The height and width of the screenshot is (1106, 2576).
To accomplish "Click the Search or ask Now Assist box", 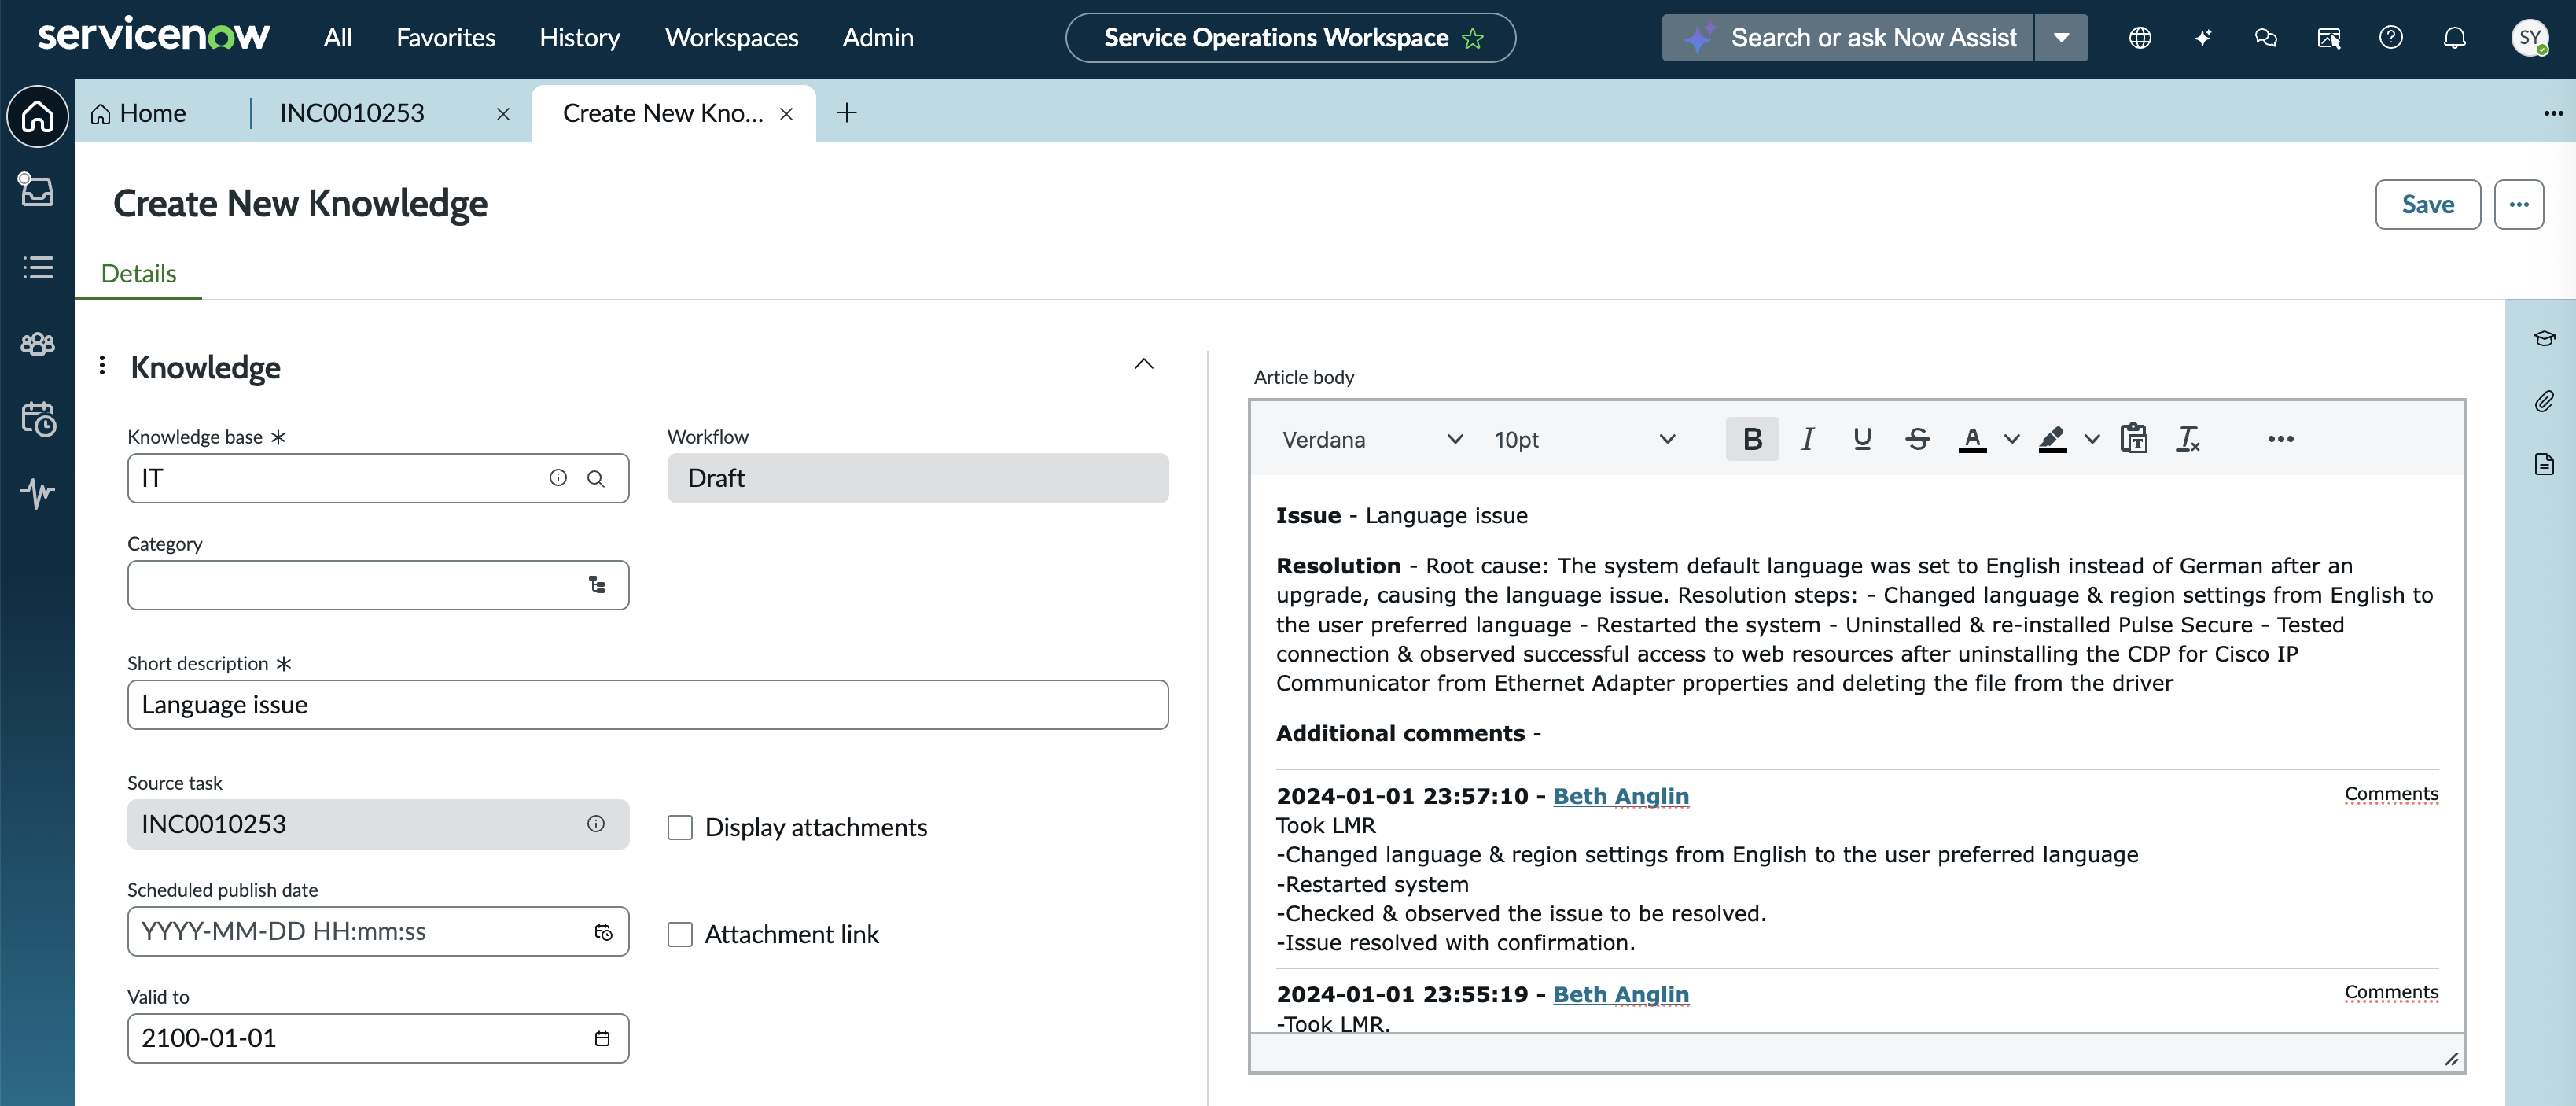I will tap(1848, 38).
